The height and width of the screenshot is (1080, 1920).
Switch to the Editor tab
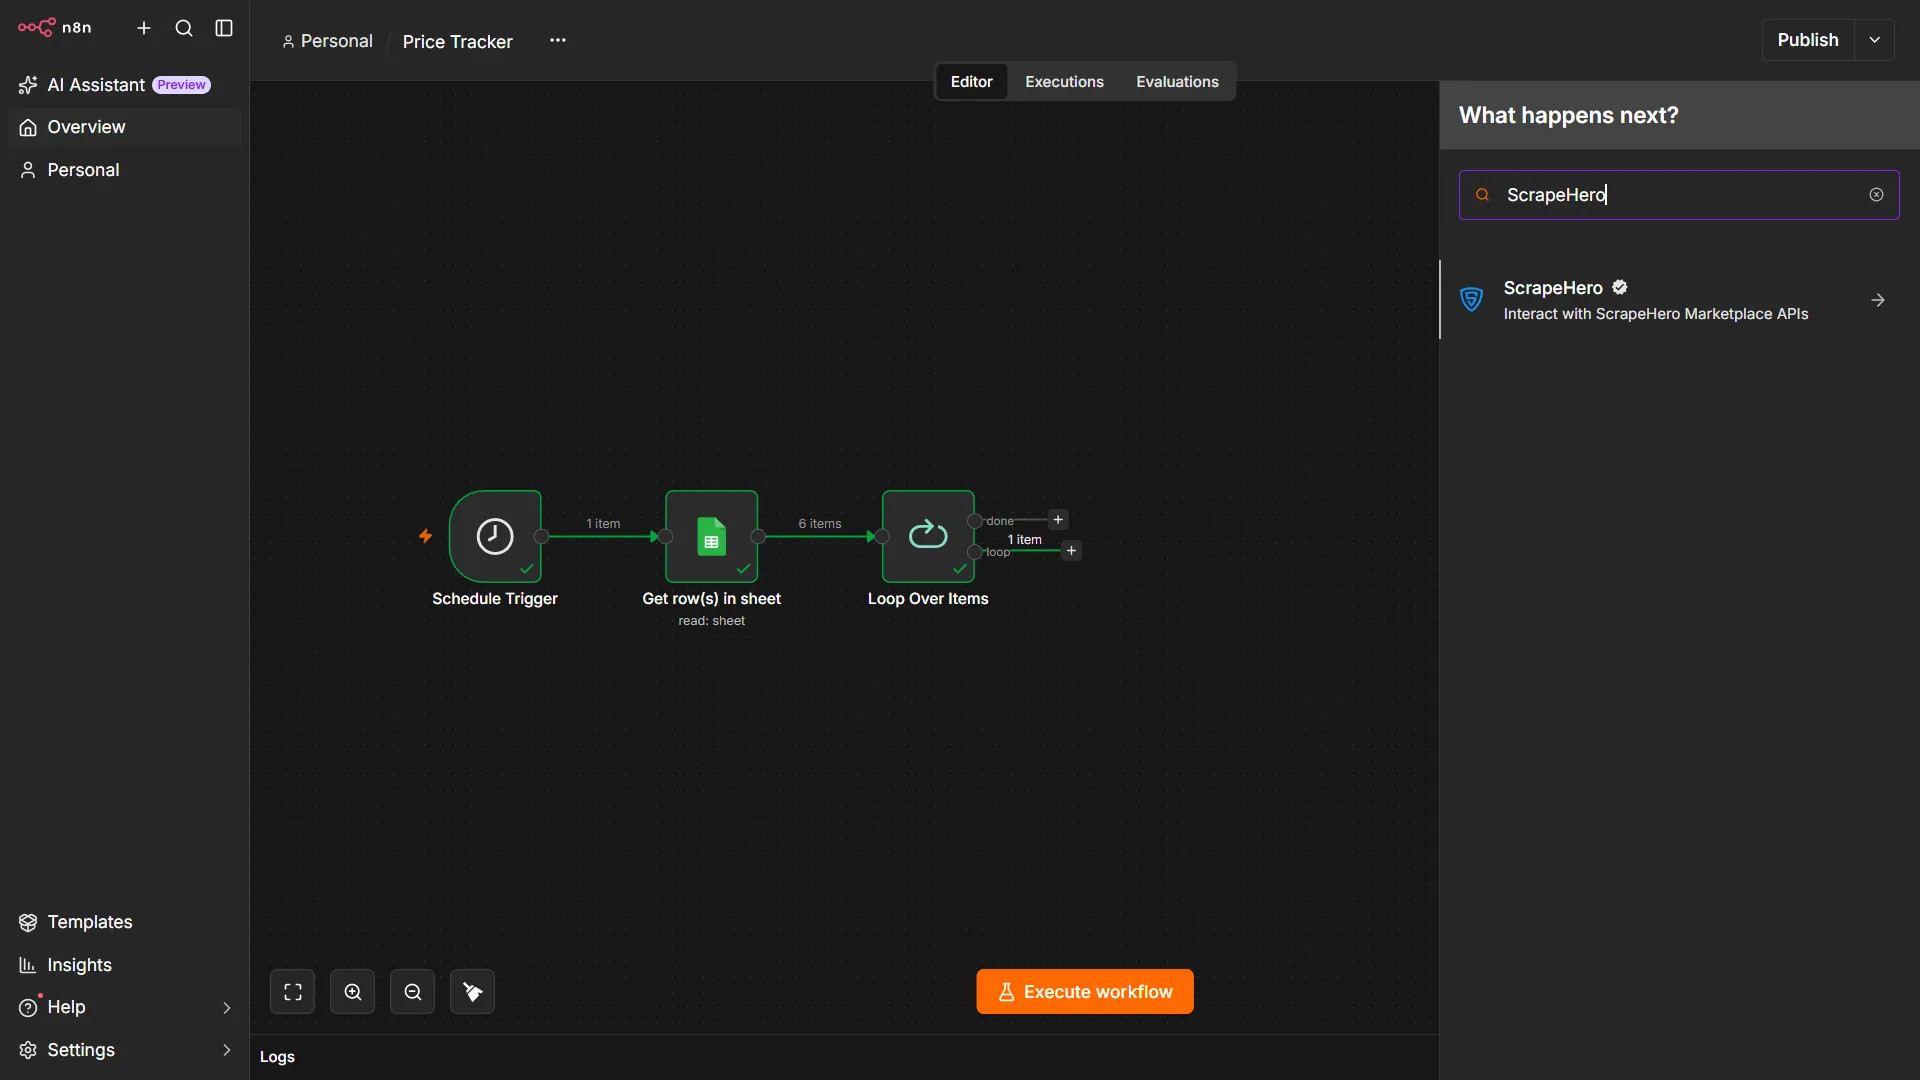[971, 82]
